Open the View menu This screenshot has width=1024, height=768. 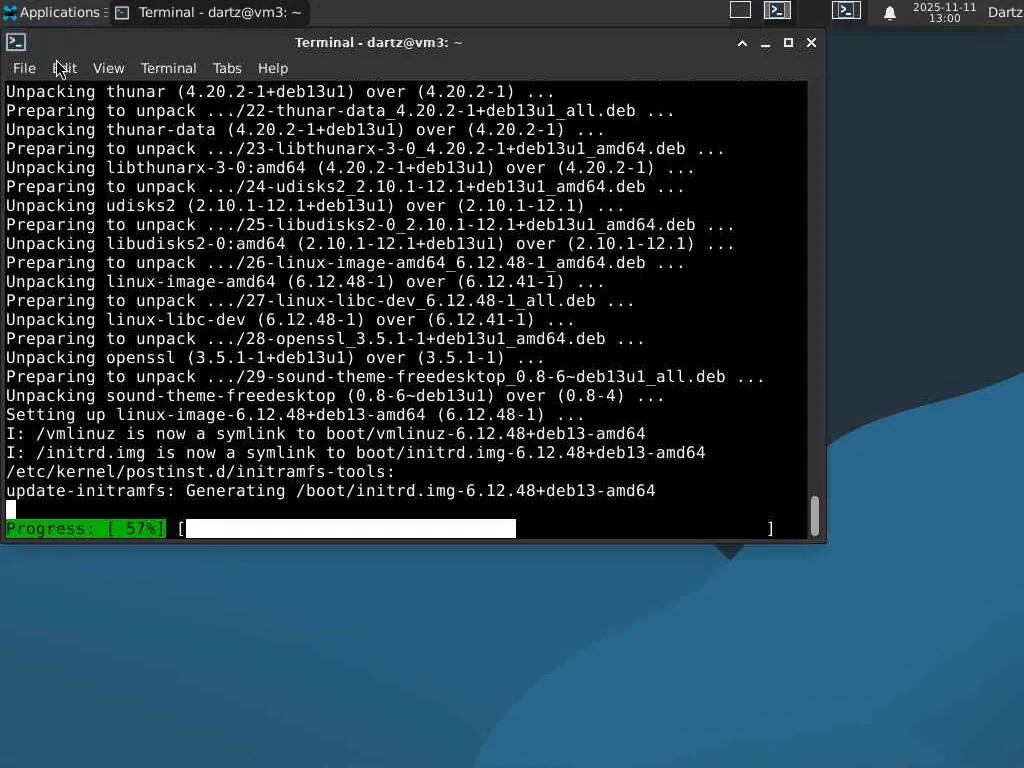pyautogui.click(x=108, y=68)
